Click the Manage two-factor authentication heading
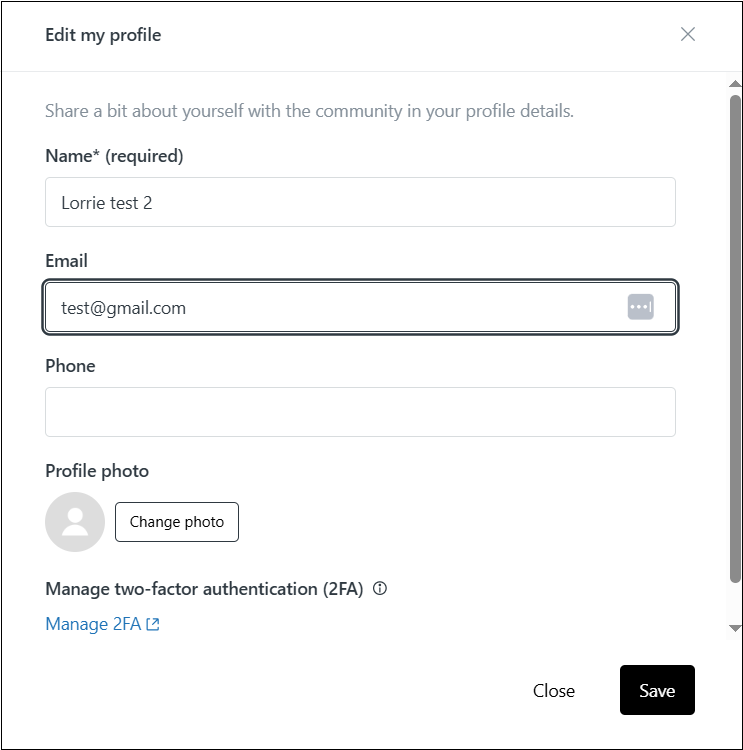Viewport: 743px width, 750px height. click(204, 589)
